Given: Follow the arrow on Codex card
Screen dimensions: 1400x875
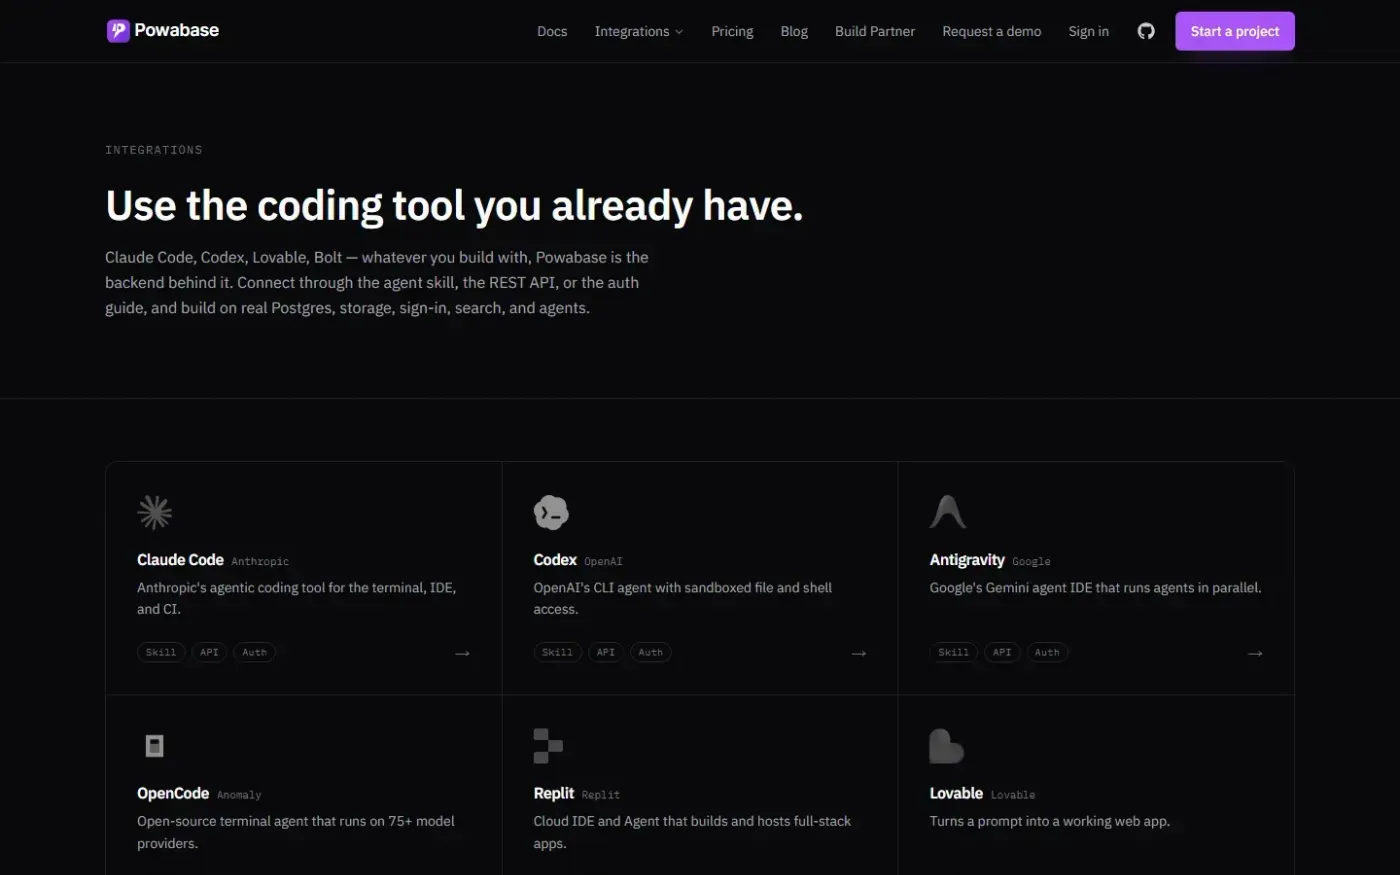Looking at the screenshot, I should [858, 653].
